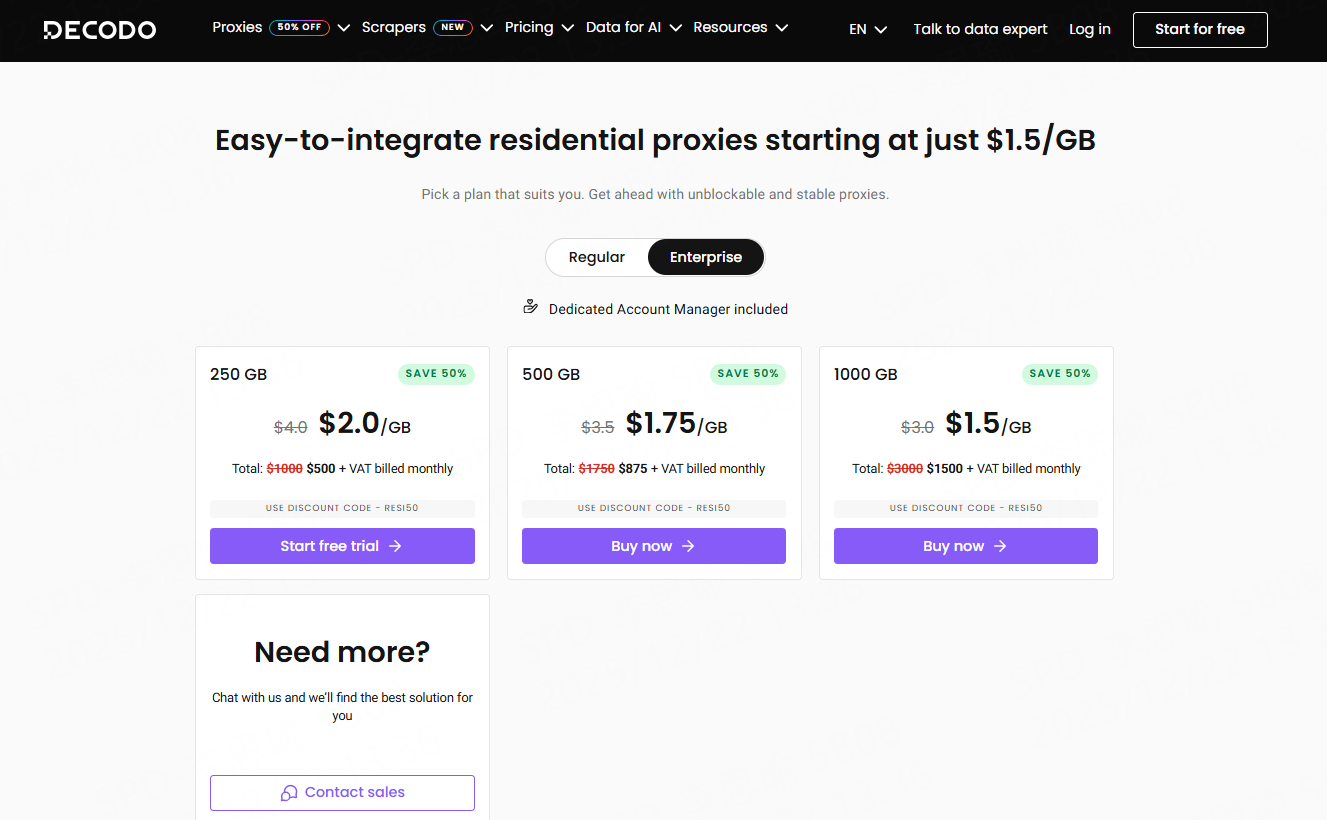Open the EN language selector

(x=868, y=29)
